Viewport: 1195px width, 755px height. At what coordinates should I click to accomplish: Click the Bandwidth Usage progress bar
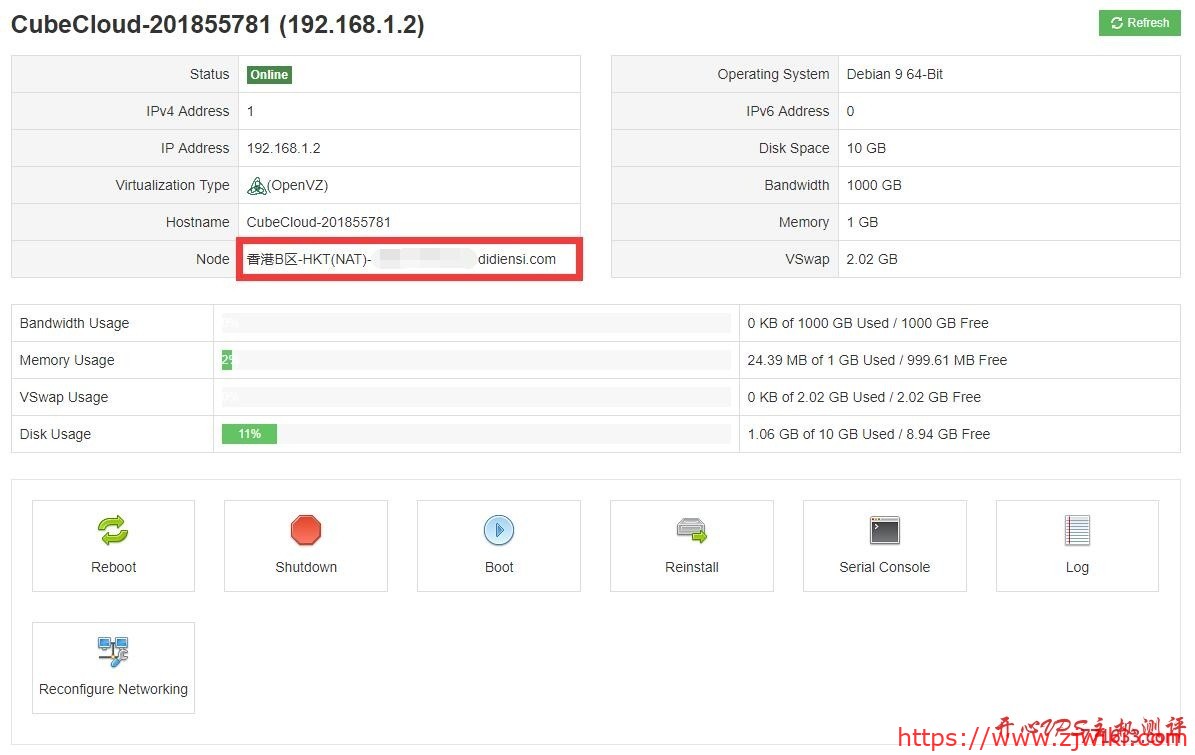[x=476, y=323]
